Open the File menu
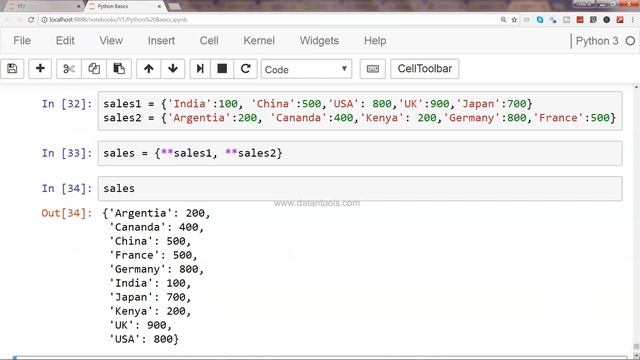Viewport: 640px width, 360px height. [22, 40]
